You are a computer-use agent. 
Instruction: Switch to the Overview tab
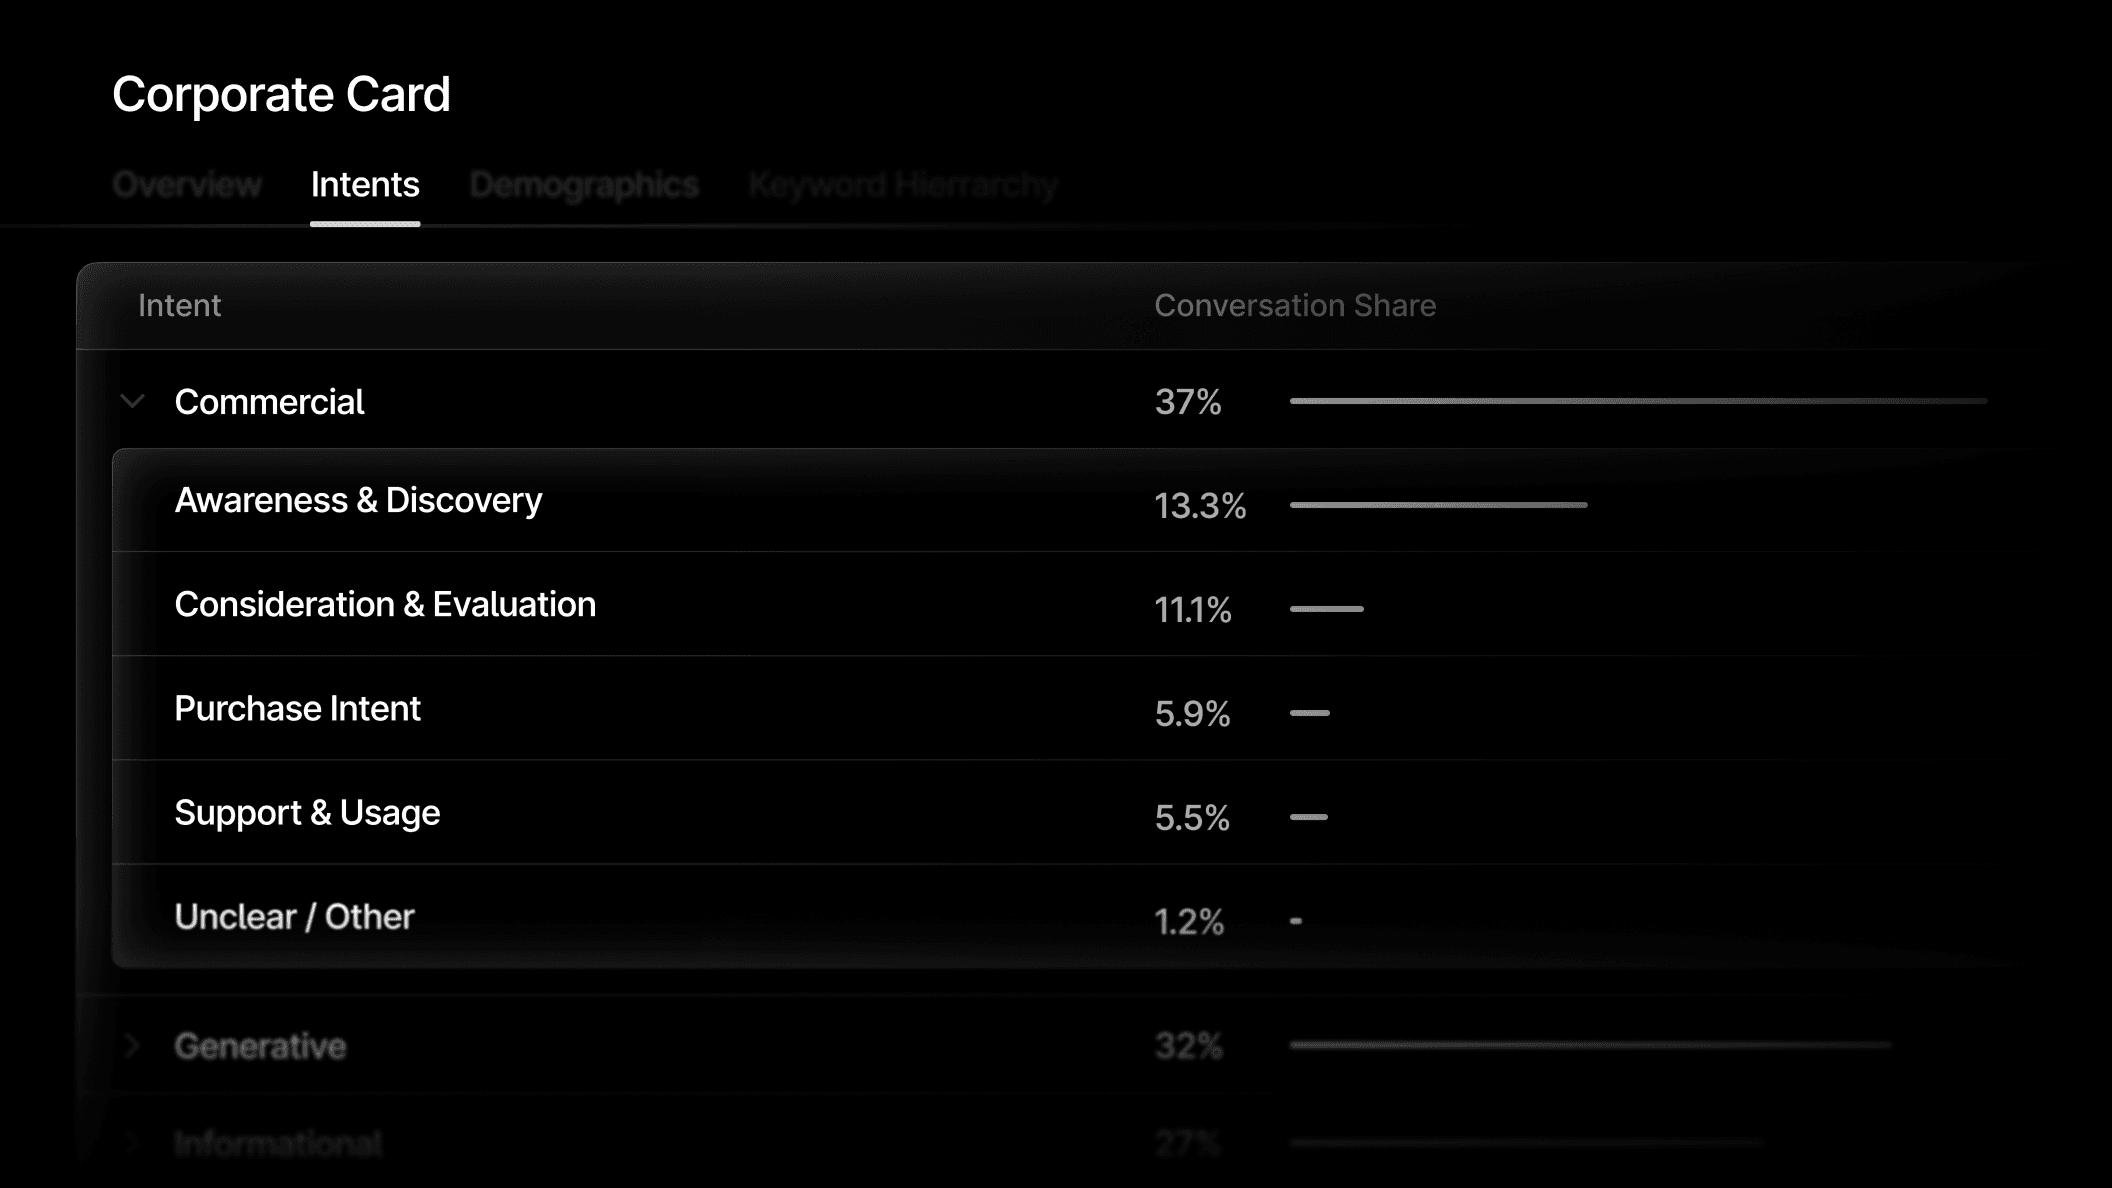click(187, 184)
